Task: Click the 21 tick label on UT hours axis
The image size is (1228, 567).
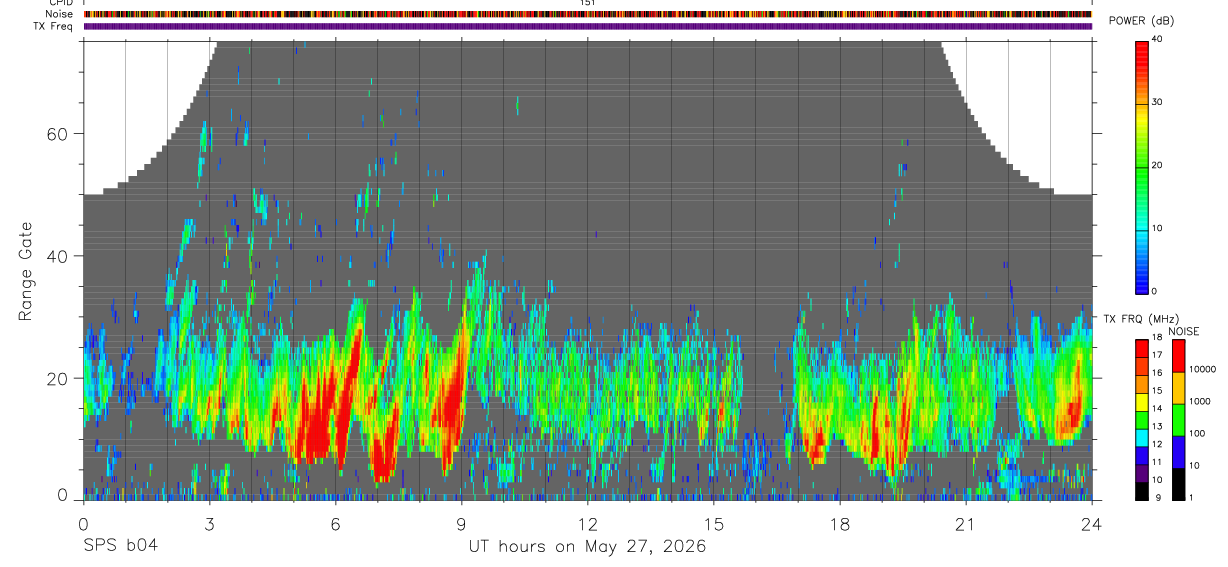Action: 965,523
